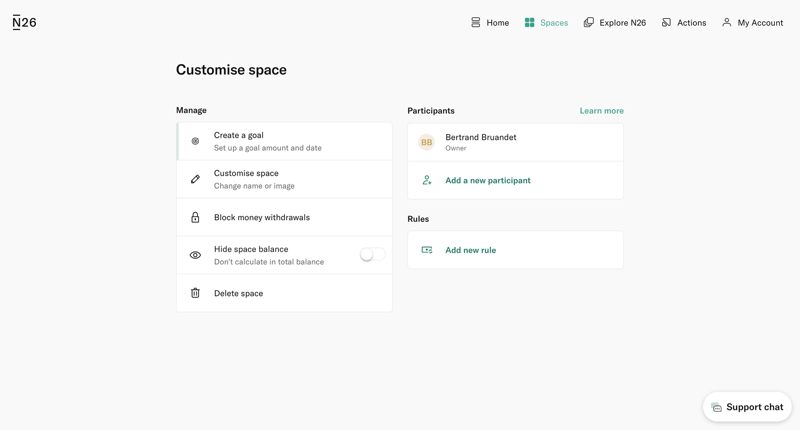The image size is (800, 430).
Task: Click the Explore N26 cards icon
Action: pos(589,22)
